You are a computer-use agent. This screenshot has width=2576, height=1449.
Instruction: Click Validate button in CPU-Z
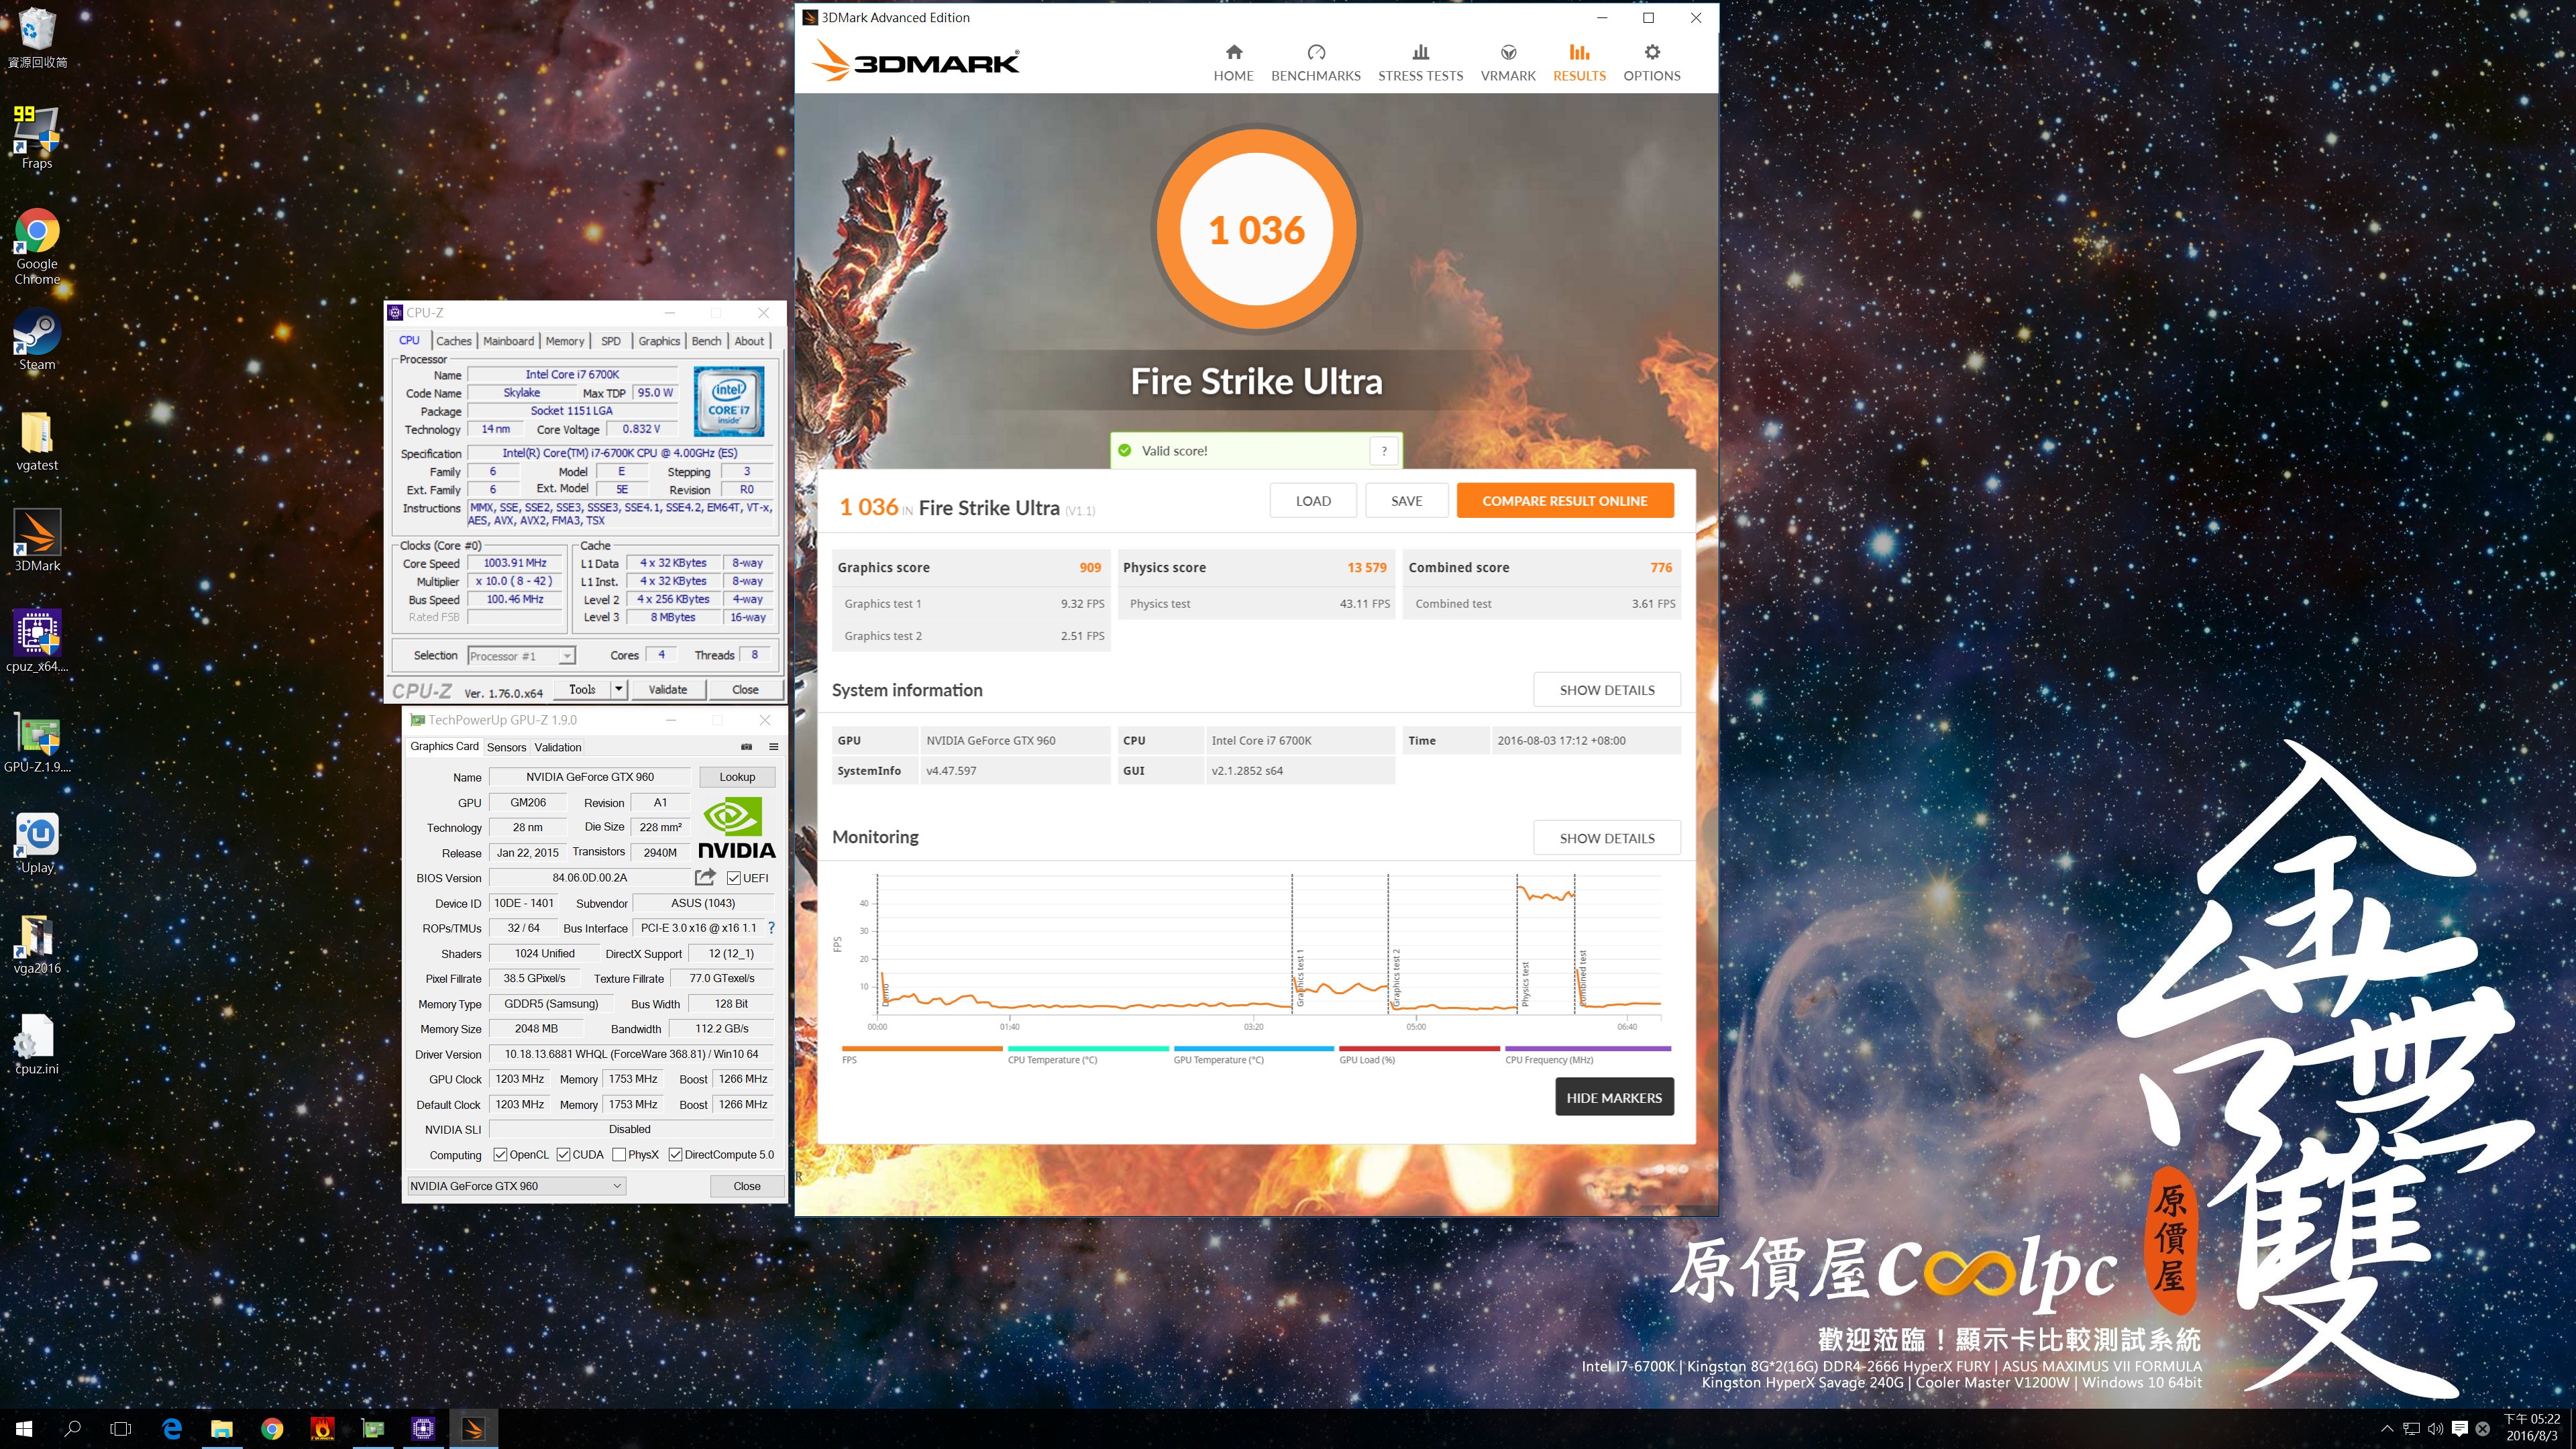click(x=667, y=689)
